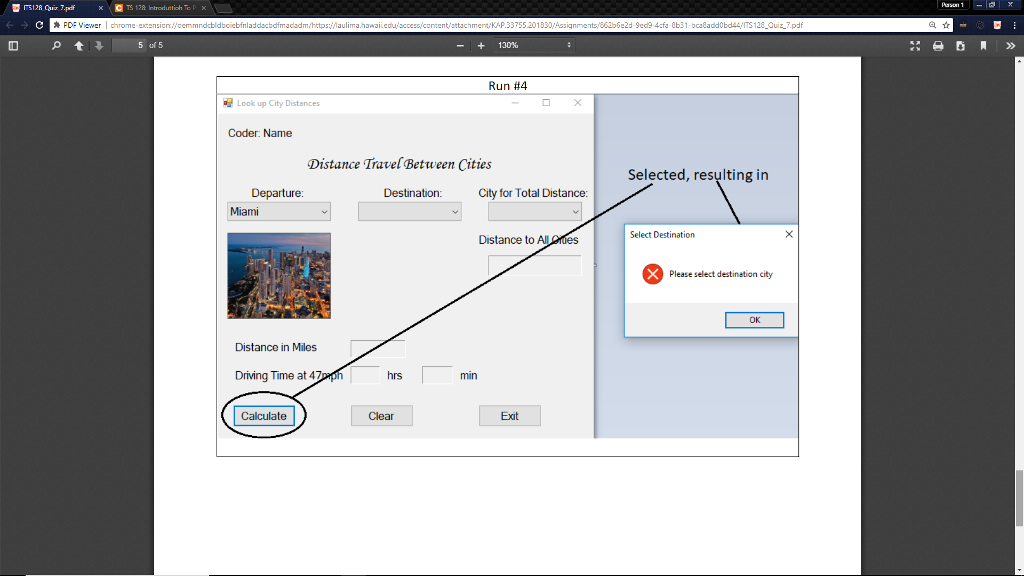Click the red error icon in dialog
The width and height of the screenshot is (1024, 576).
coord(652,274)
